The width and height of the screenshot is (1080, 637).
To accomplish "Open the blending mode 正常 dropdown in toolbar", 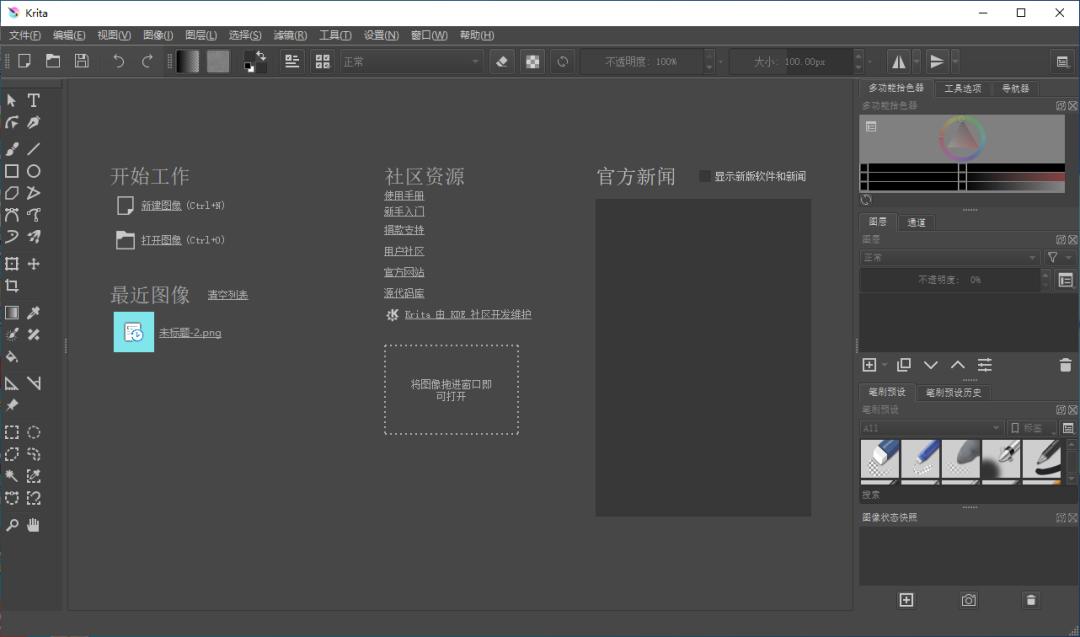I will 411,61.
